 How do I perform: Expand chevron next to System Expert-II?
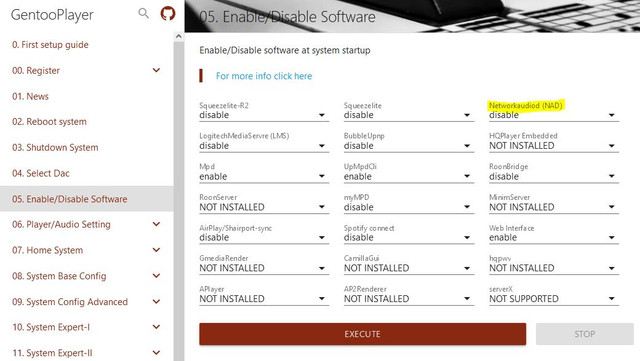click(x=156, y=353)
